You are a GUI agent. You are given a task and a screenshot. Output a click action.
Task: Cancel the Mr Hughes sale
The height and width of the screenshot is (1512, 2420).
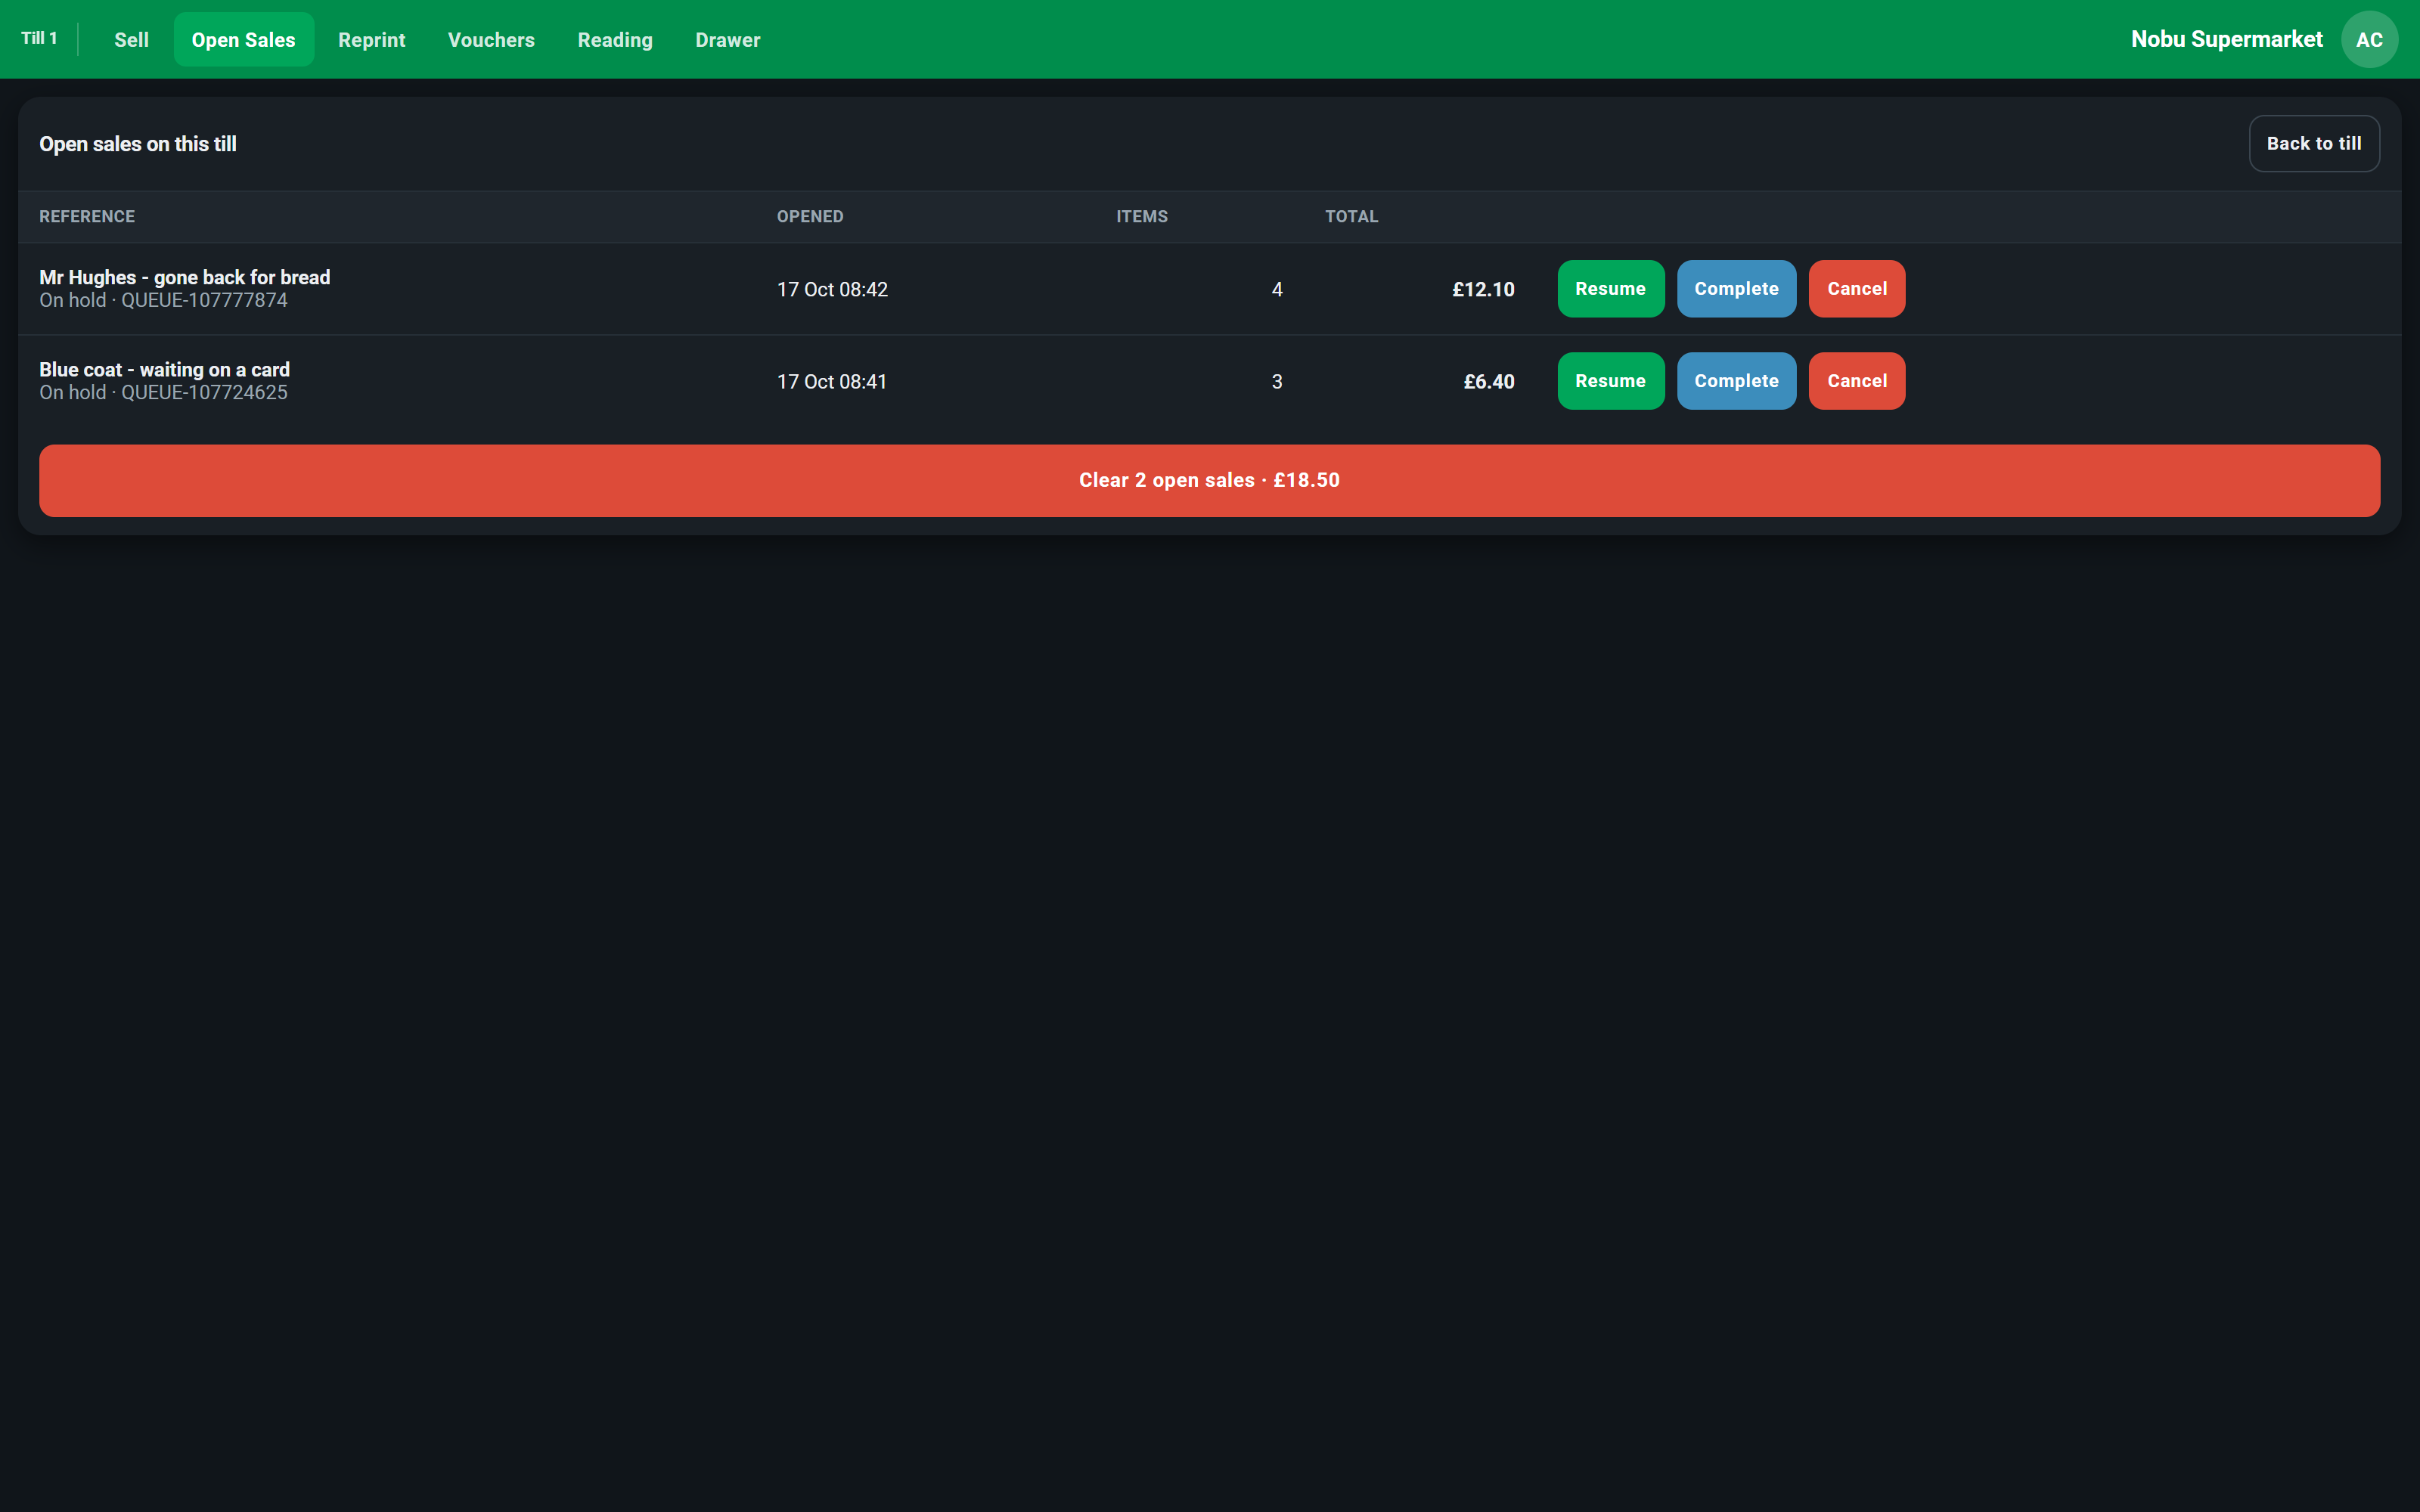1857,289
